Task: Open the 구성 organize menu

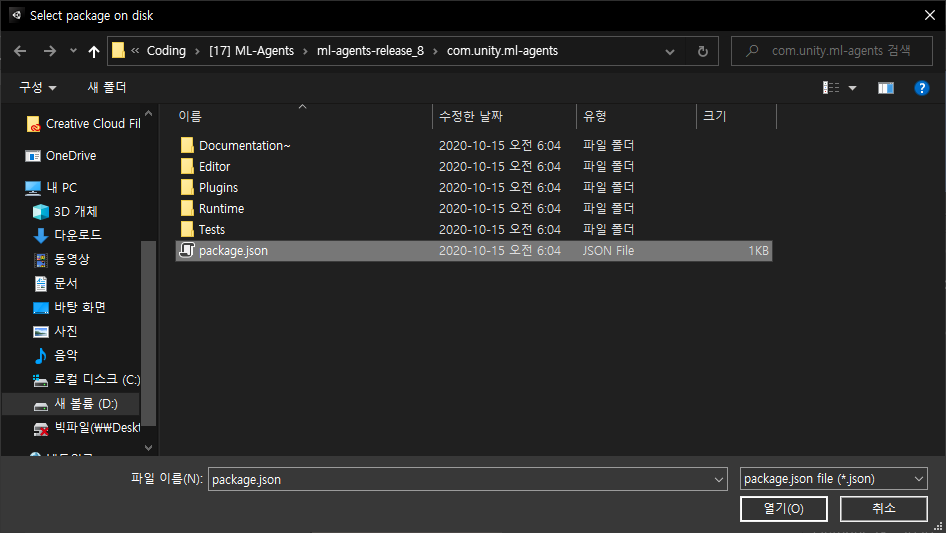Action: pos(37,88)
